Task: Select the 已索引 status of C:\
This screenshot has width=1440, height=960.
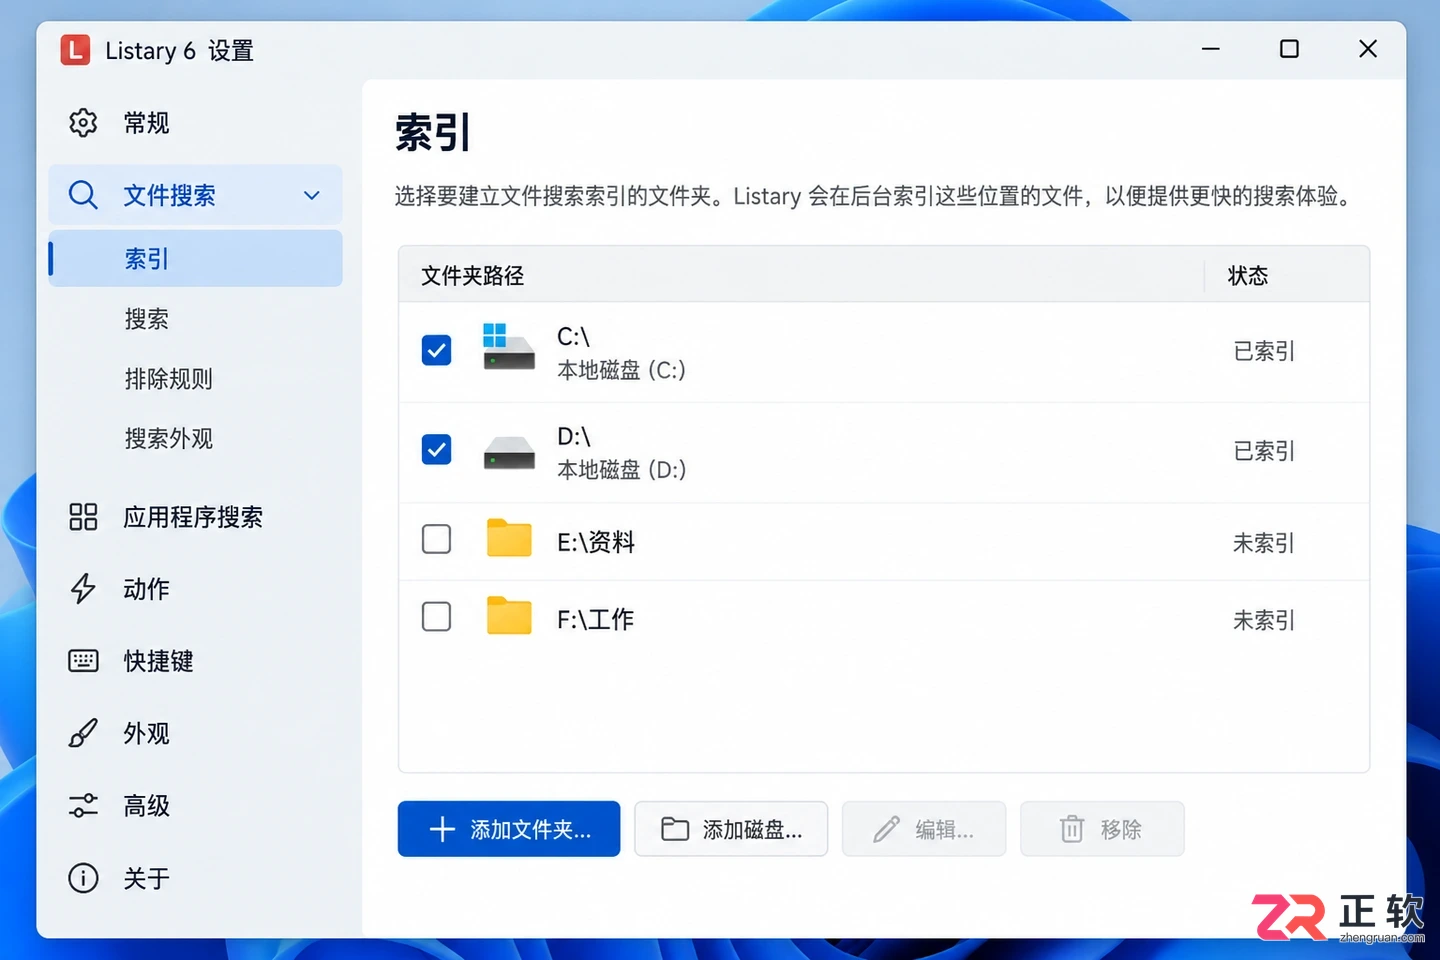Action: (x=1264, y=351)
